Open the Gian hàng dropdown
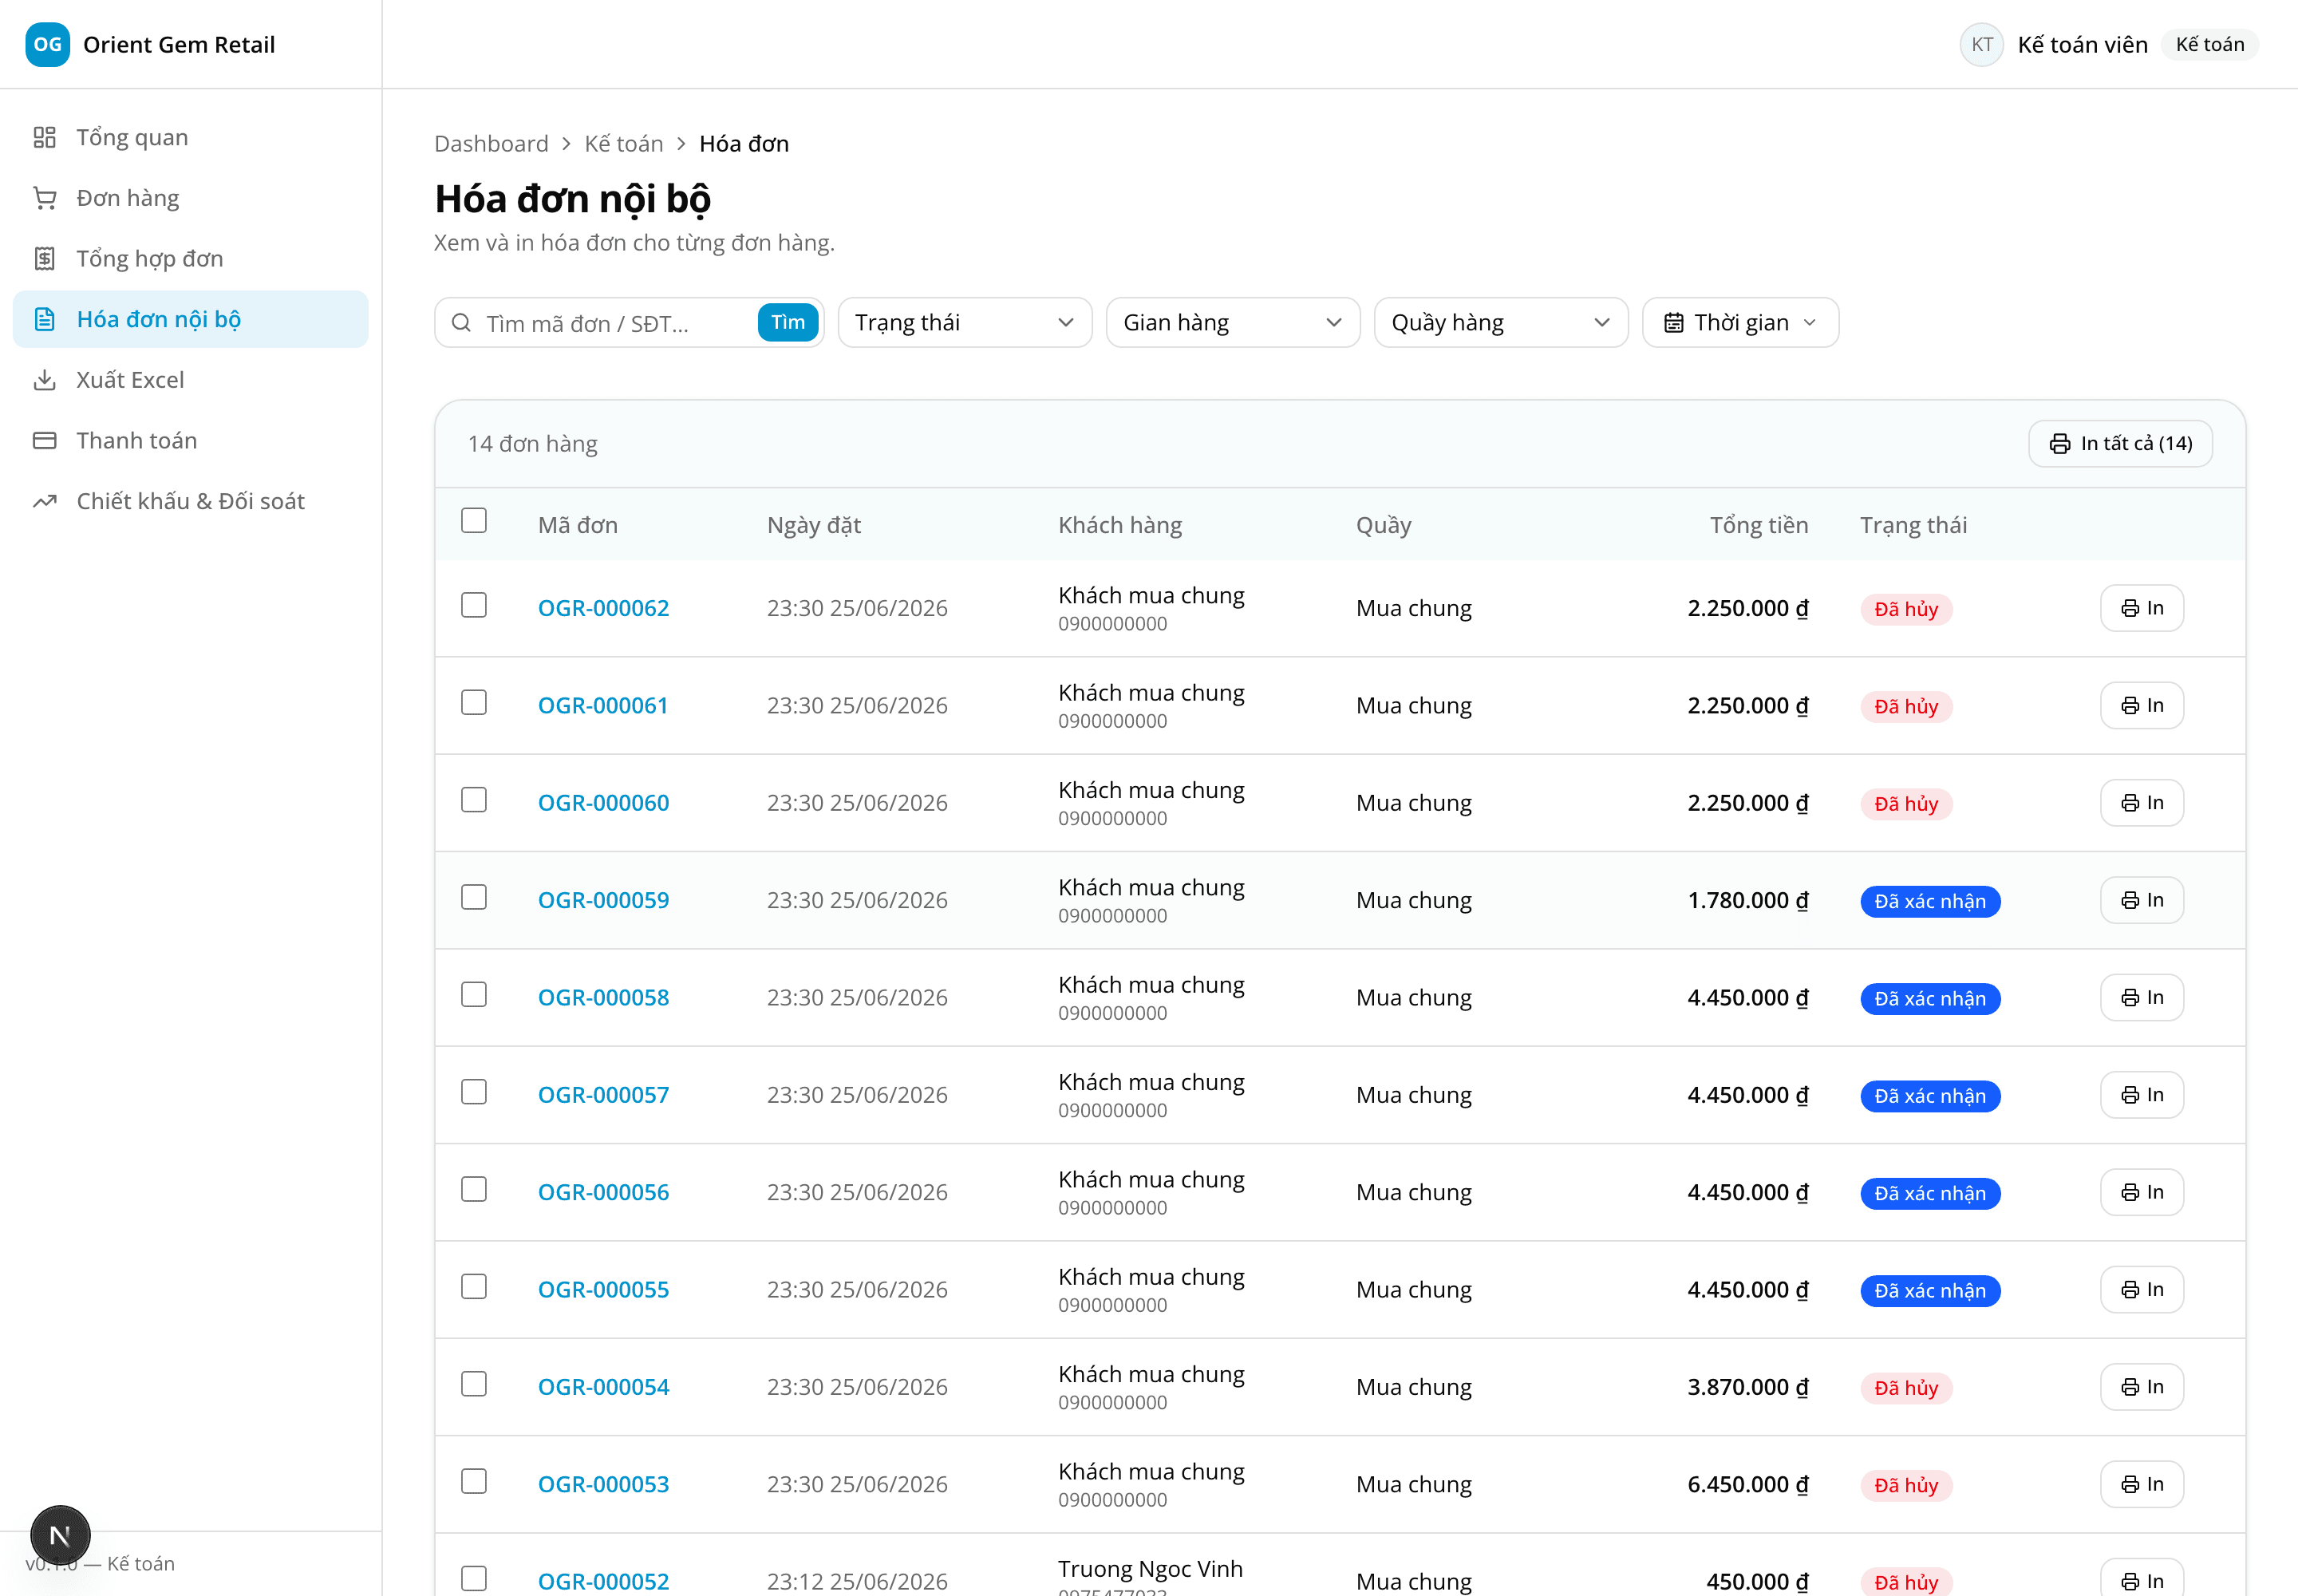 click(x=1232, y=323)
